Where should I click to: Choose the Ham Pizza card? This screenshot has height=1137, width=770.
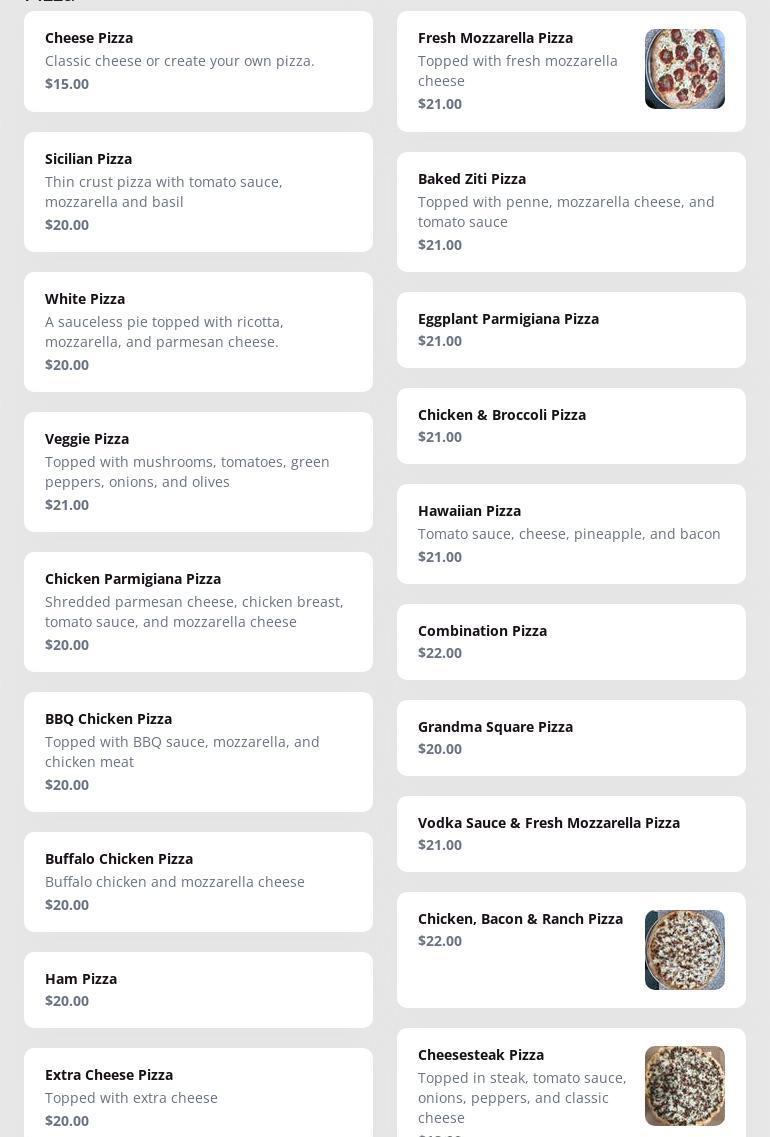tap(198, 990)
